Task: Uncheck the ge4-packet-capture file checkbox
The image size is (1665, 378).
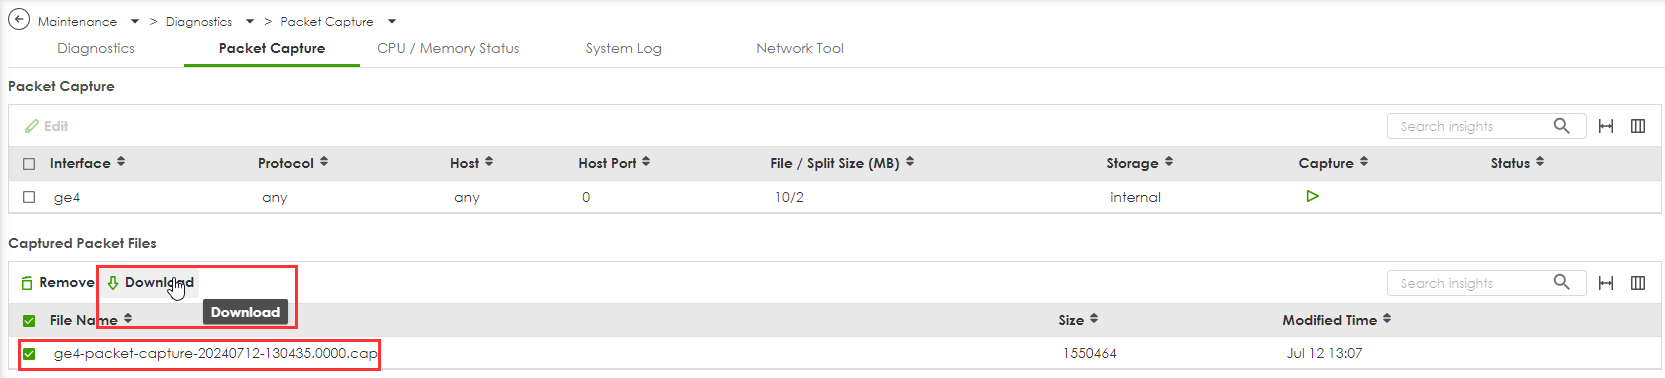Action: coord(29,353)
